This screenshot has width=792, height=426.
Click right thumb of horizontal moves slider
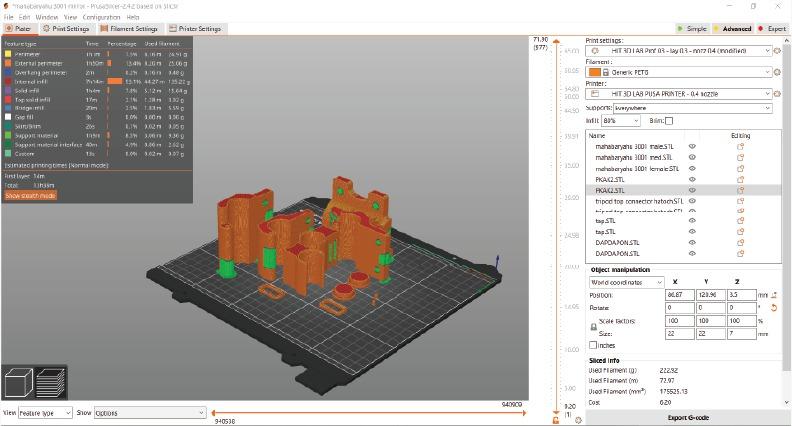(524, 413)
